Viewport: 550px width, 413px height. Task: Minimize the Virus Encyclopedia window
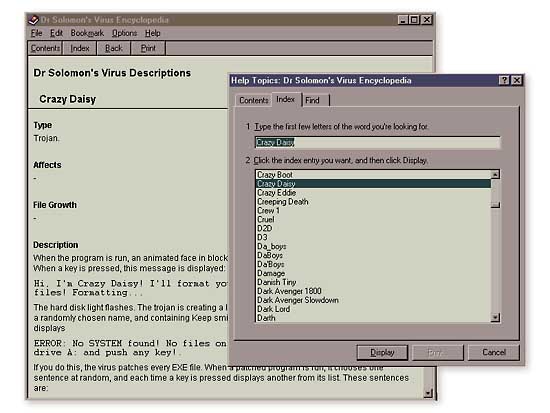[403, 20]
